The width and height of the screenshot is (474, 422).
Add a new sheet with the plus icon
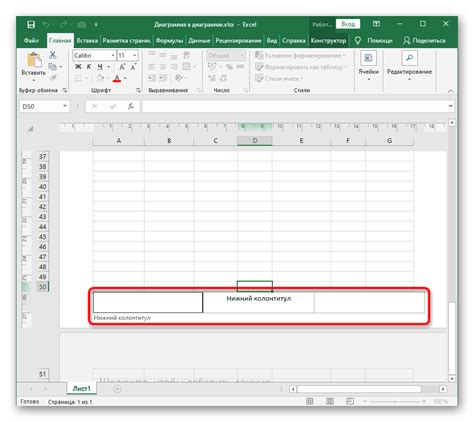pyautogui.click(x=117, y=389)
